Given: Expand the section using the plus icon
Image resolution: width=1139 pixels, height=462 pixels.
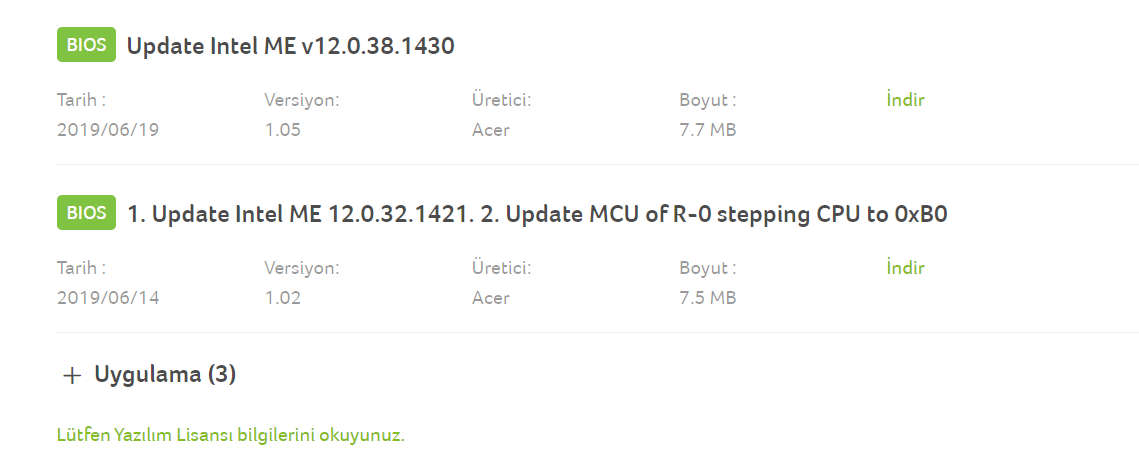Looking at the screenshot, I should (x=71, y=376).
